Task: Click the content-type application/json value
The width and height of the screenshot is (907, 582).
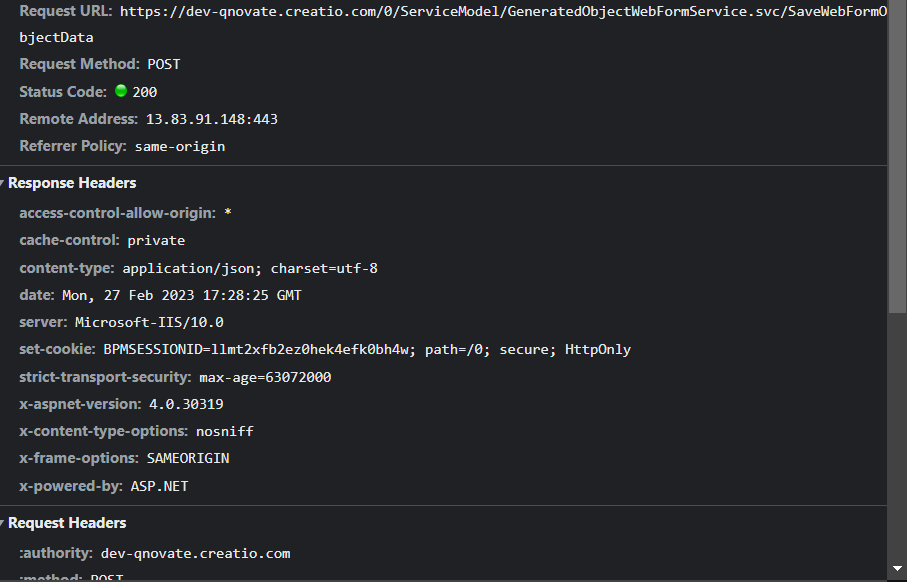Action: pyautogui.click(x=250, y=268)
